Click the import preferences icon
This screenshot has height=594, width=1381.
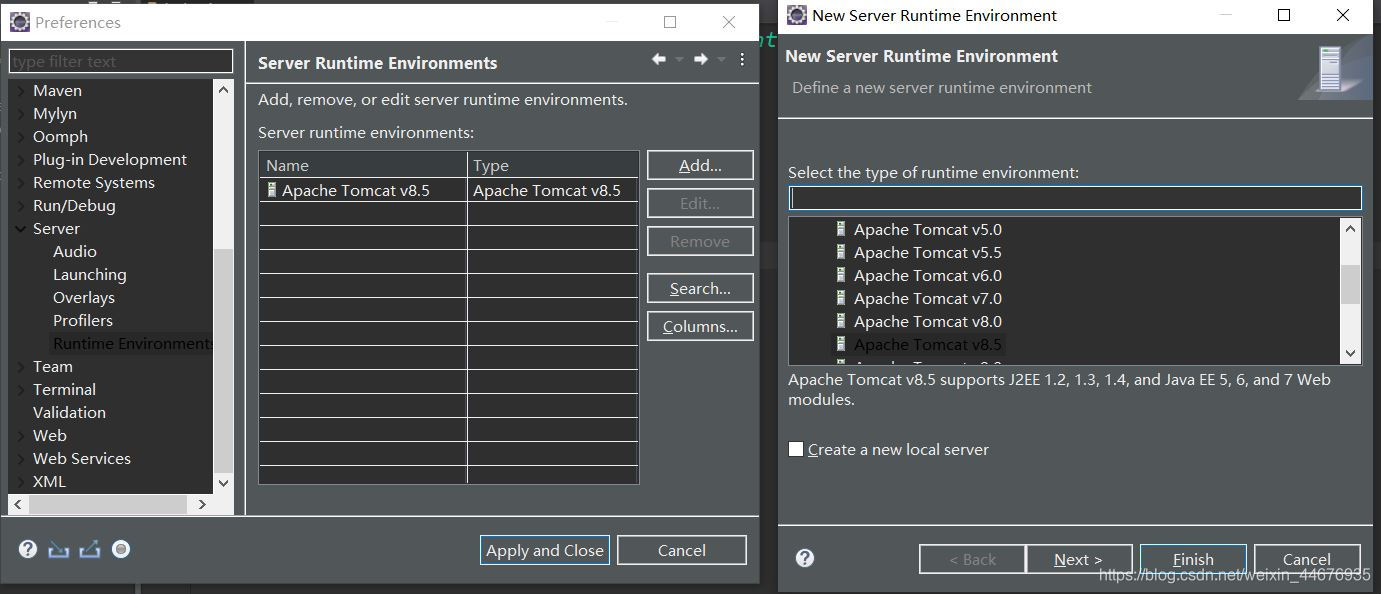click(x=58, y=549)
